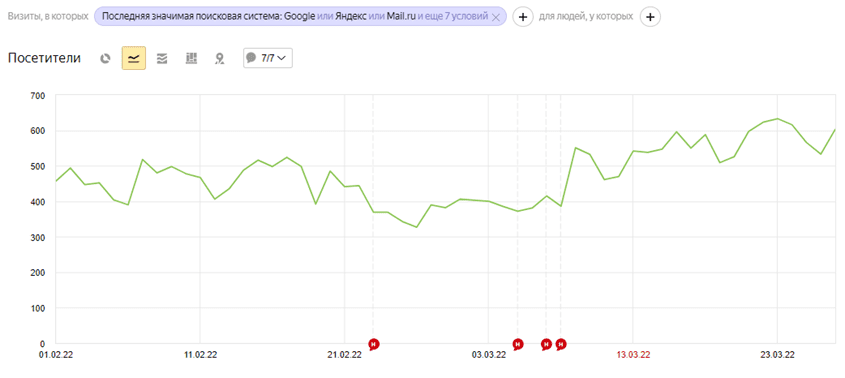Open the note marker after 21.02.22
845x378 pixels.
[374, 344]
